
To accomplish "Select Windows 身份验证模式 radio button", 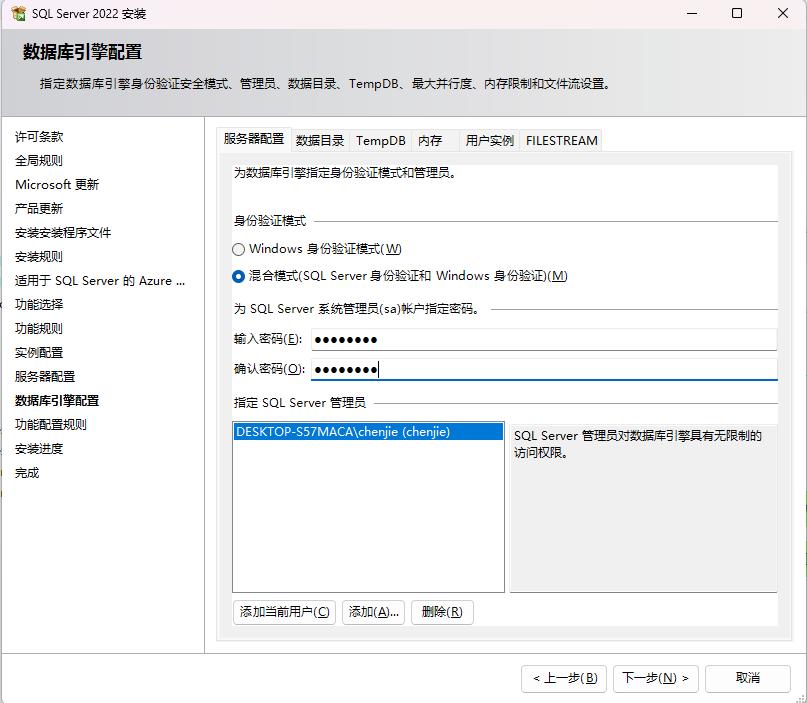I will point(238,249).
